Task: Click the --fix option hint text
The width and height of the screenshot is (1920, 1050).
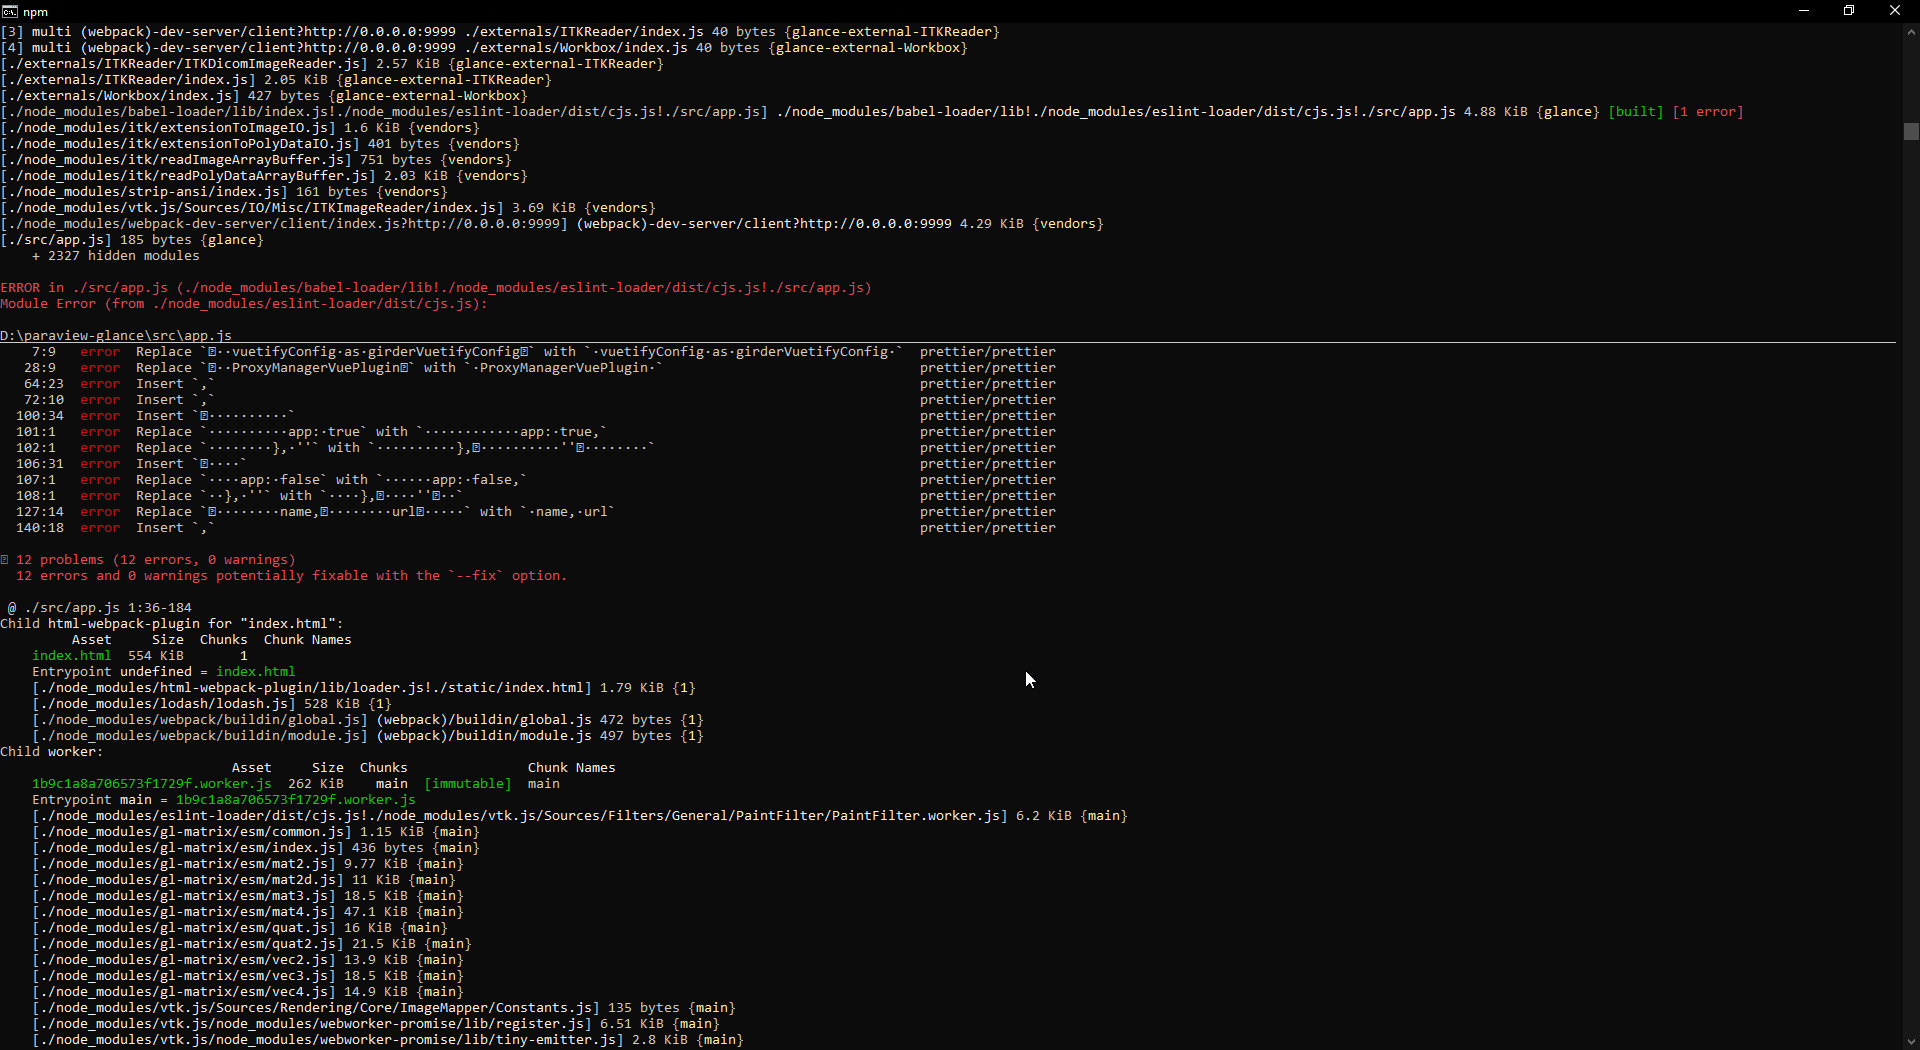Action: pos(477,575)
